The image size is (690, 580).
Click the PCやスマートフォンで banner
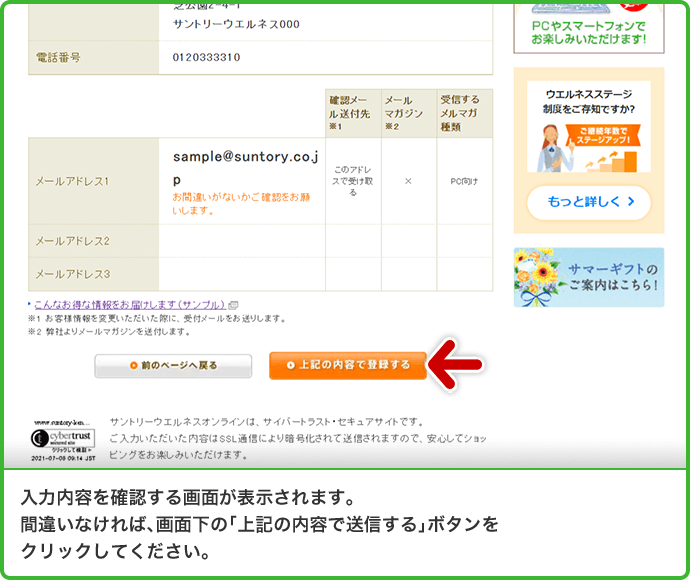[589, 27]
